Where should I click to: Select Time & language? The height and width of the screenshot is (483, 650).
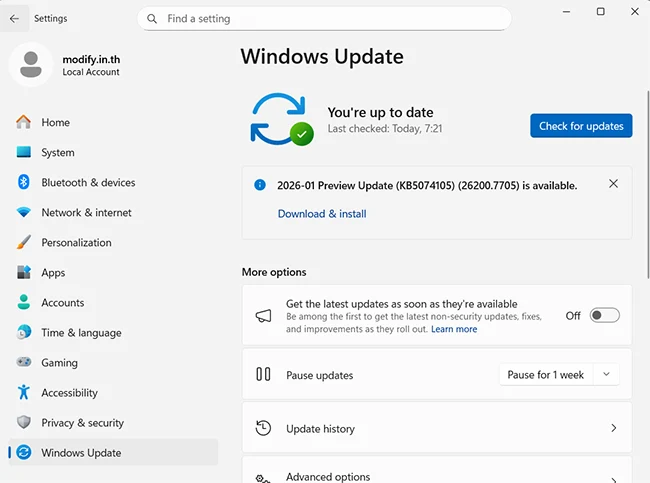pos(113,333)
